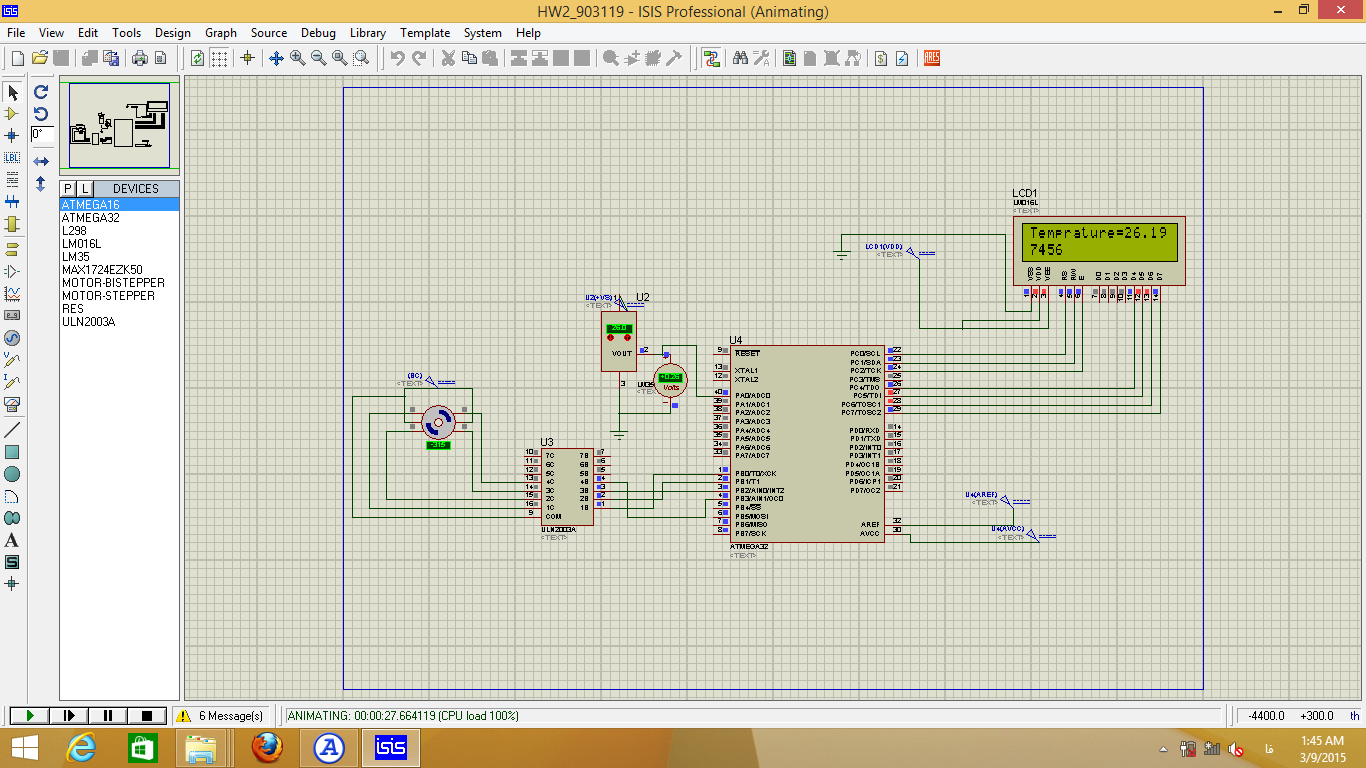Click the Rotate Clockwise icon
The height and width of the screenshot is (768, 1366).
(x=41, y=92)
